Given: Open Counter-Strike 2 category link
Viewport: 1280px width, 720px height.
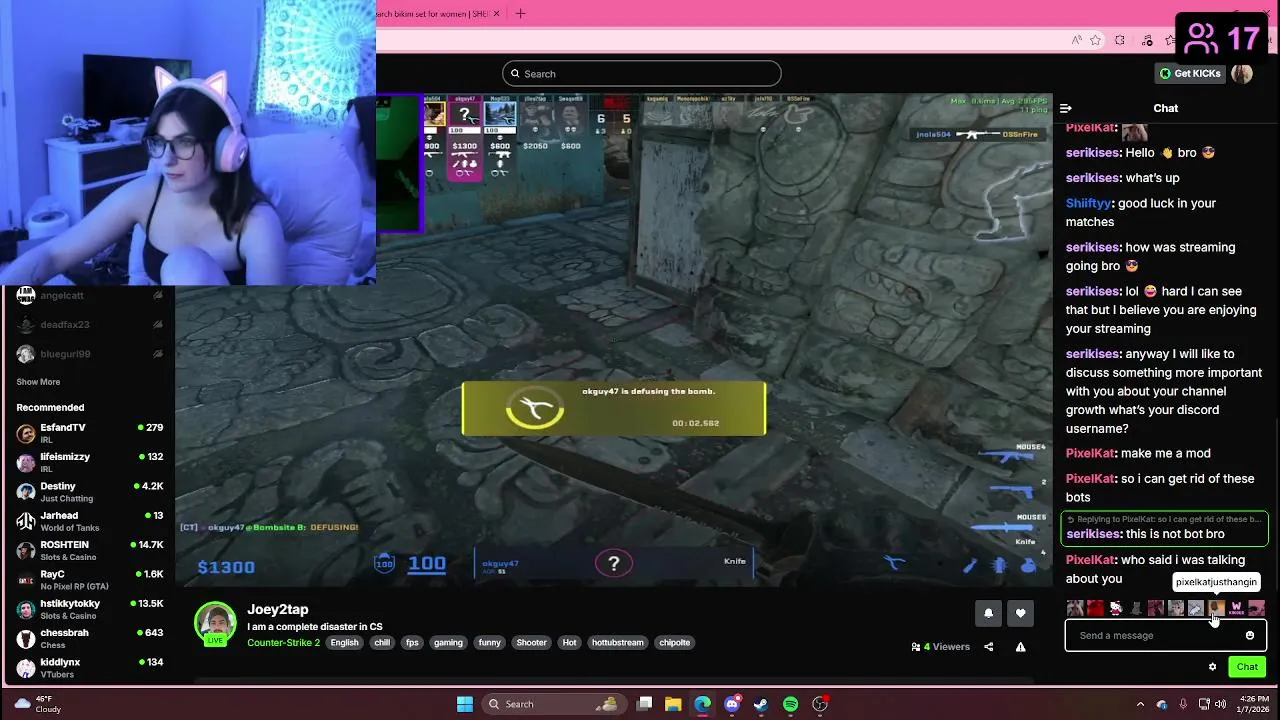Looking at the screenshot, I should point(284,643).
